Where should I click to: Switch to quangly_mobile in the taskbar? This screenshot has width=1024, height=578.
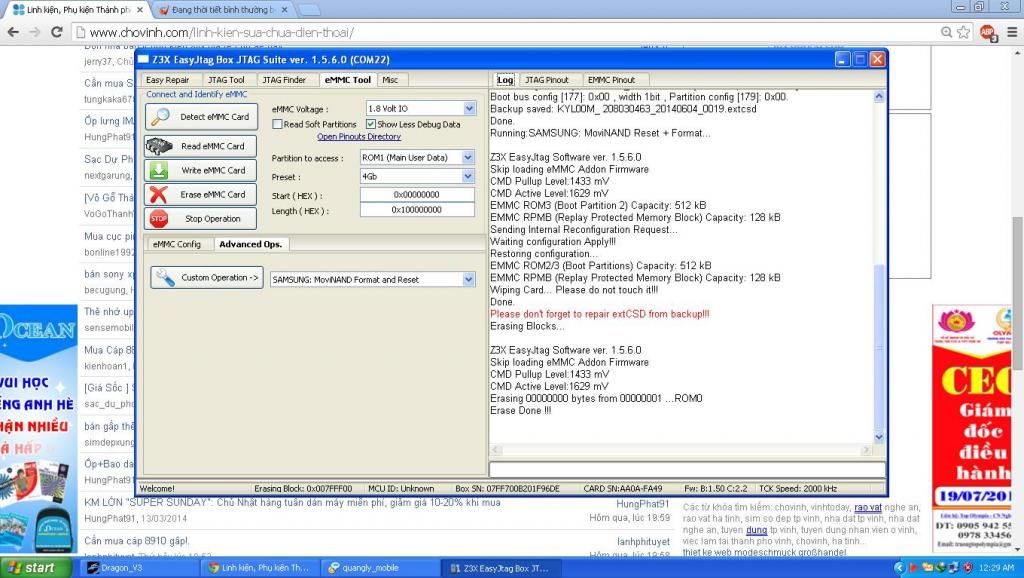380,568
